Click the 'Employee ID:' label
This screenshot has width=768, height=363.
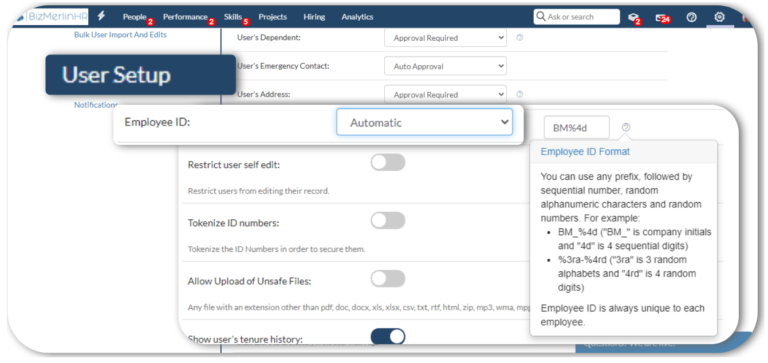click(x=157, y=122)
